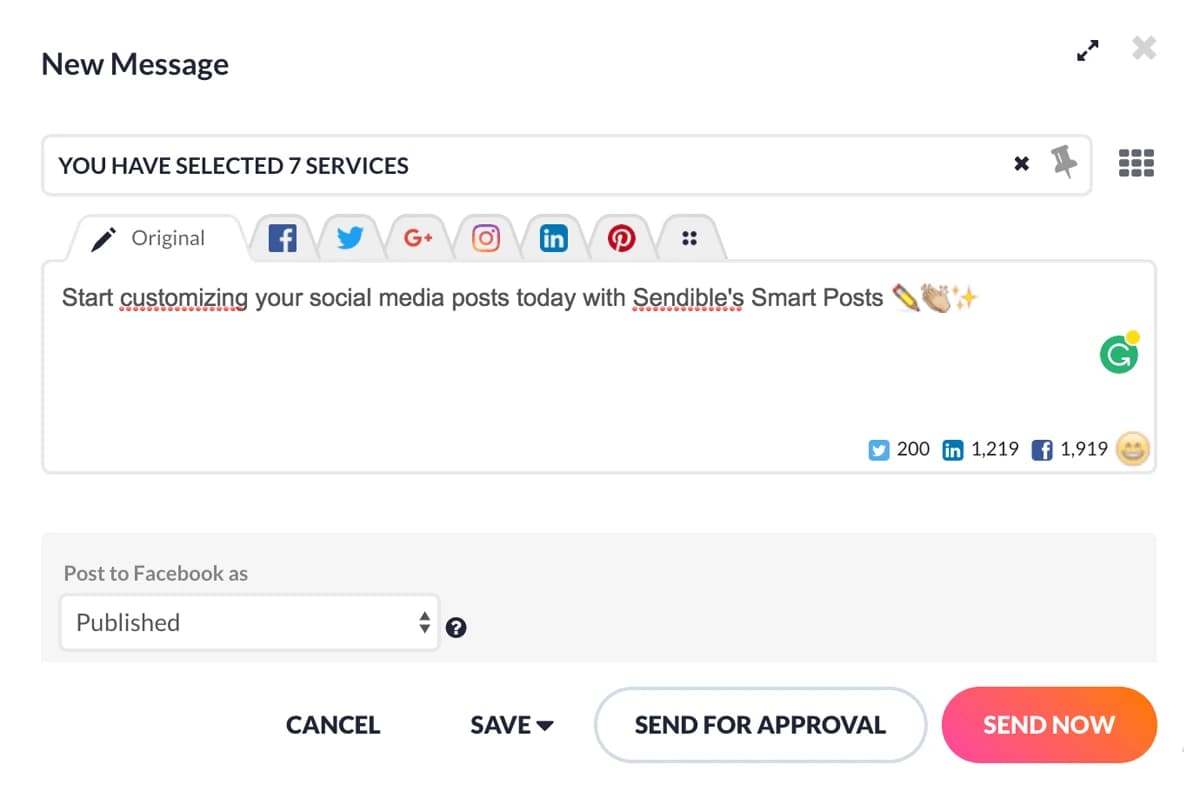This screenshot has height=791, width=1200.
Task: Open the emoji picker smiley face
Action: pos(1133,449)
